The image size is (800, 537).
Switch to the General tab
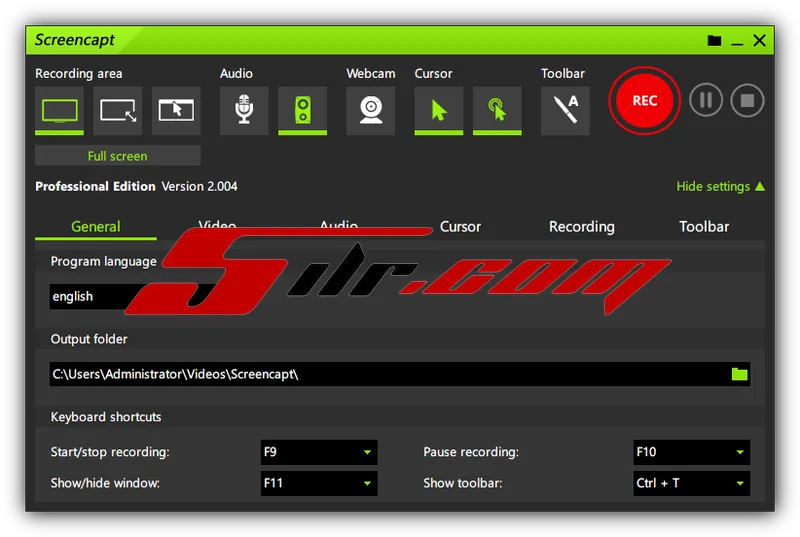96,227
